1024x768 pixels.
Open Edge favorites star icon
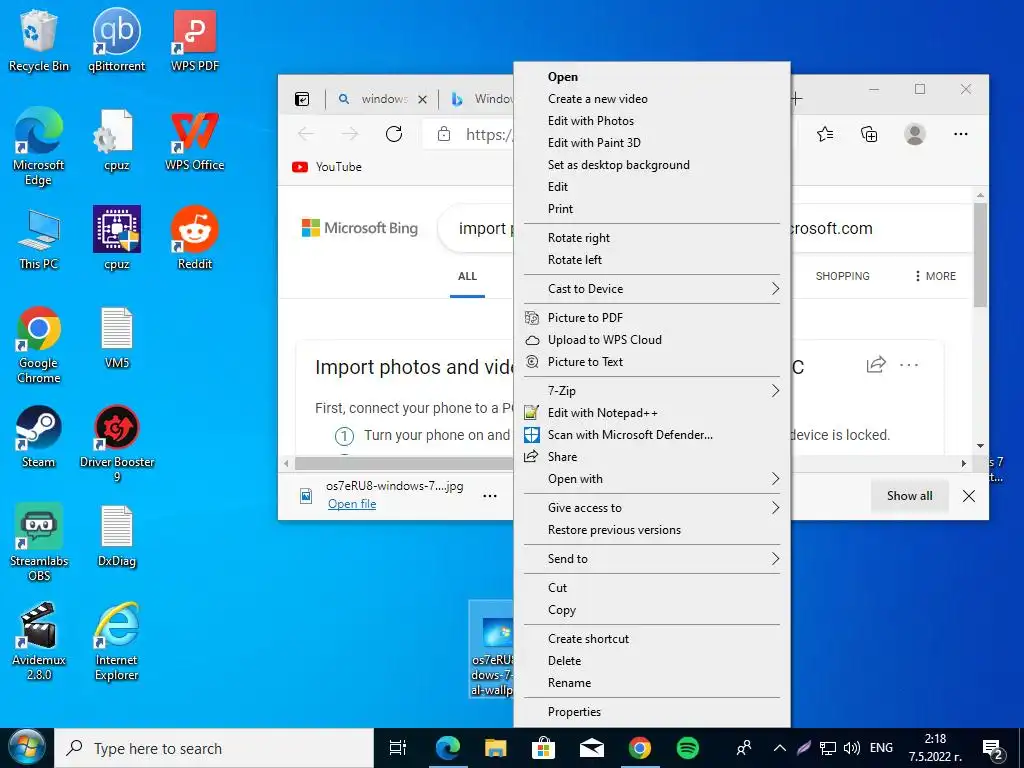tap(825, 134)
